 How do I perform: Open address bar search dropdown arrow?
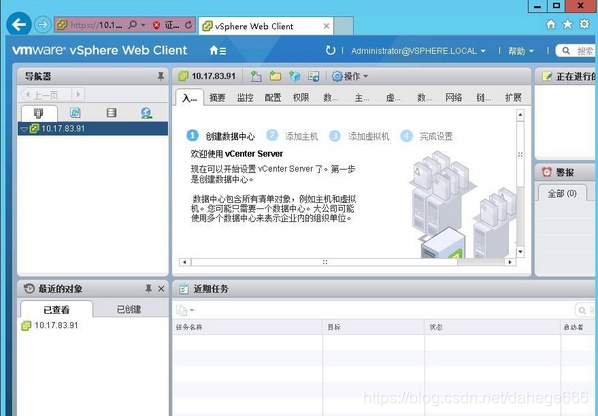click(143, 25)
